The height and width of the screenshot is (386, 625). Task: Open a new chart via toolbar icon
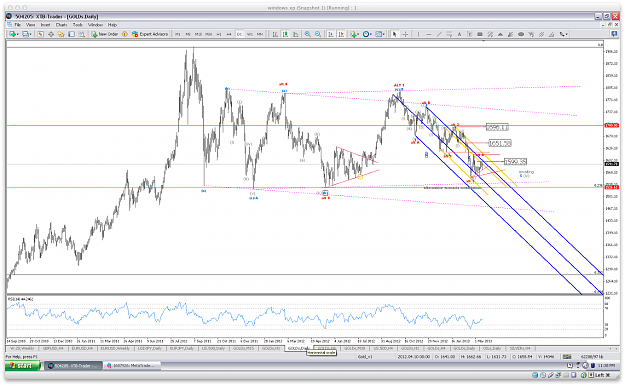click(x=12, y=34)
